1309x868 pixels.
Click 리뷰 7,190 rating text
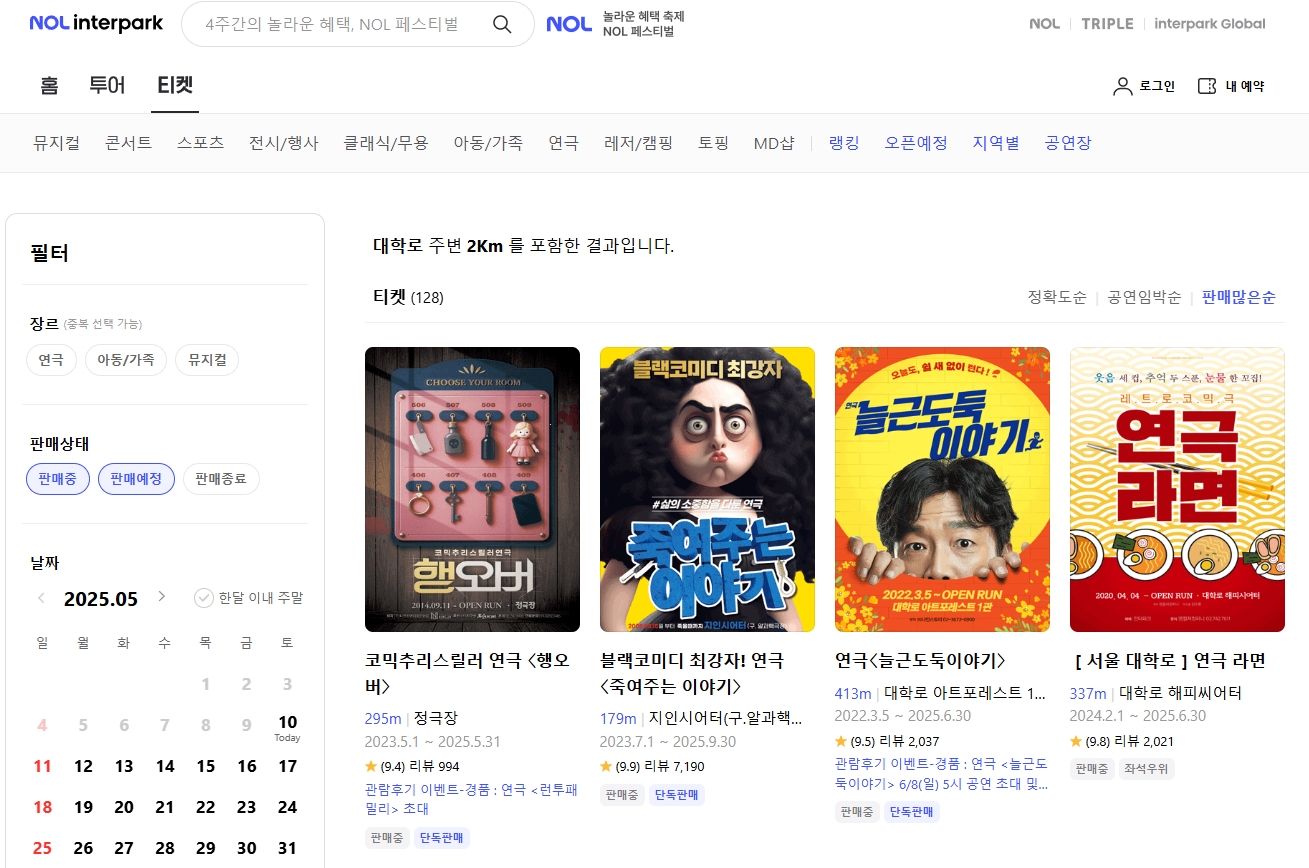(x=674, y=766)
